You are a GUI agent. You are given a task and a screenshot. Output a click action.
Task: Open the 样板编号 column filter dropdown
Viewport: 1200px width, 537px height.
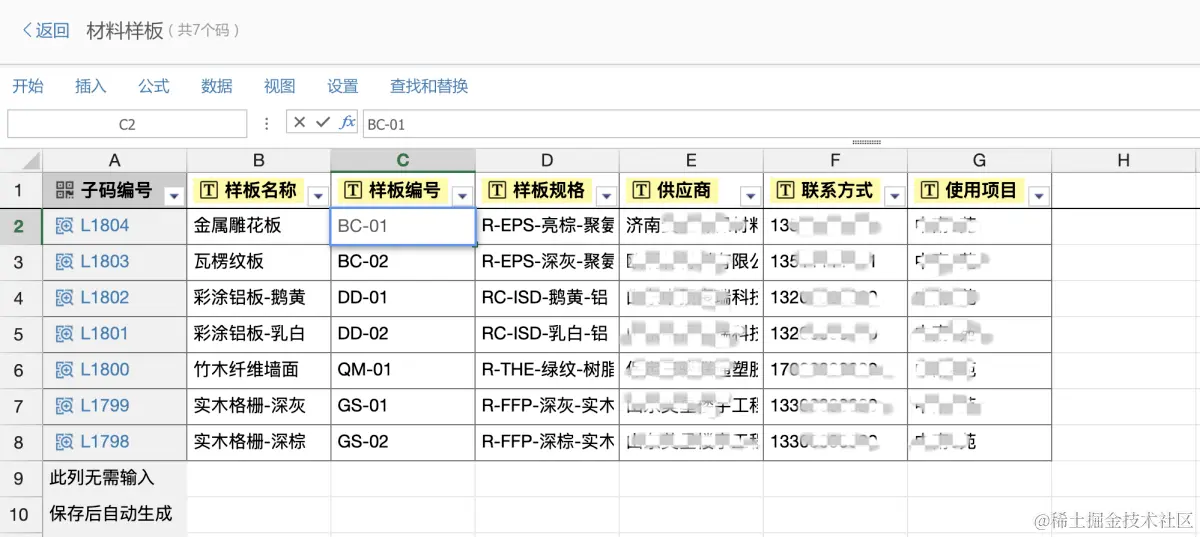point(462,195)
